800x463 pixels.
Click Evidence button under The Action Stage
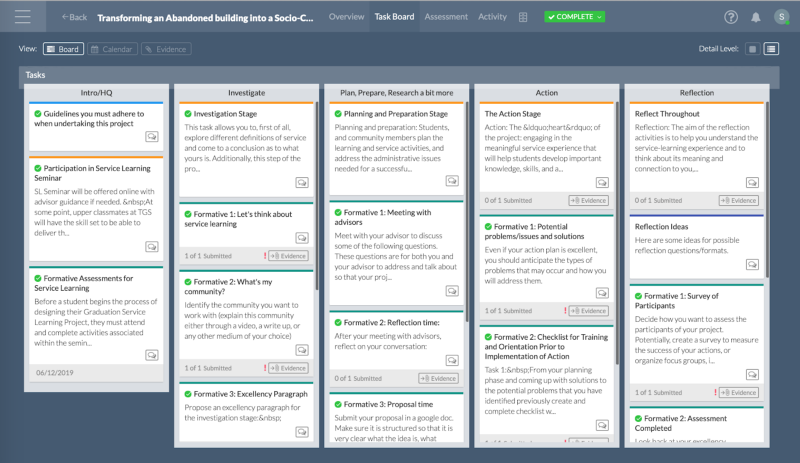coord(588,200)
